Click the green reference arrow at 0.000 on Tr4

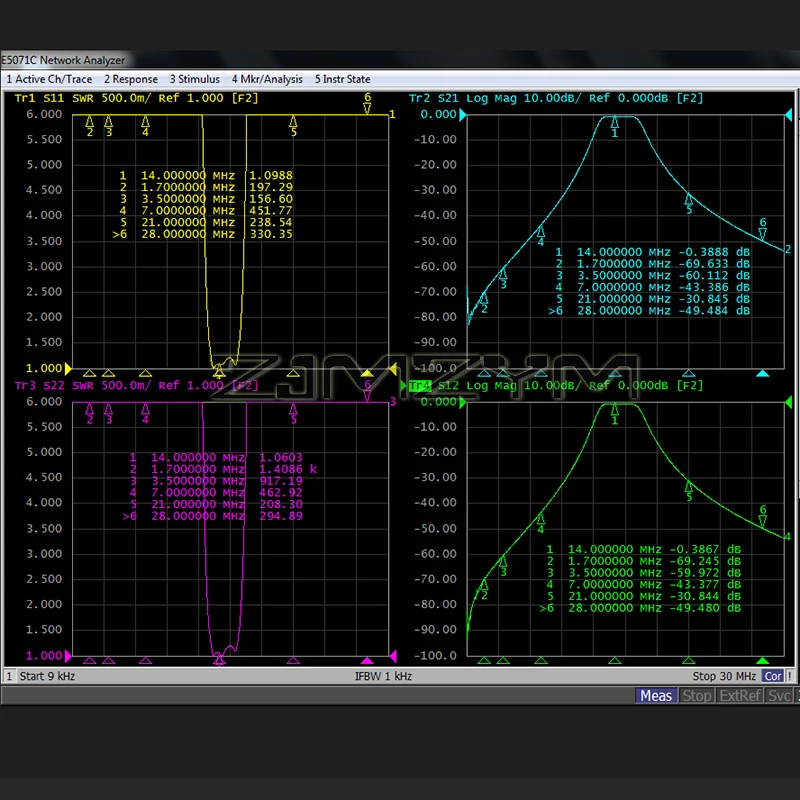pyautogui.click(x=463, y=403)
